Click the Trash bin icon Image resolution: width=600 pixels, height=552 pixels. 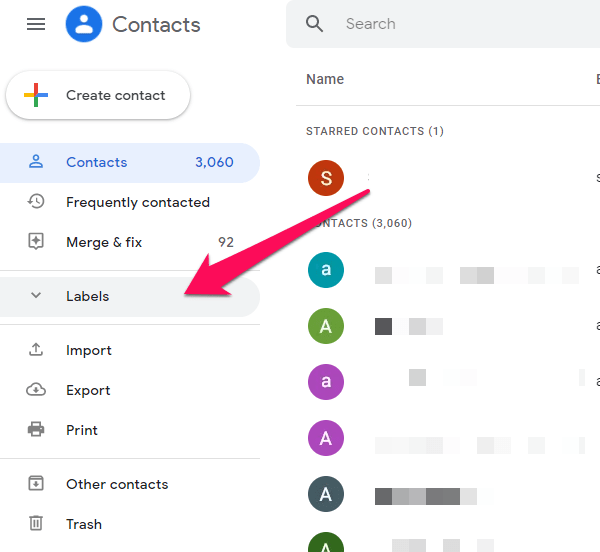[x=36, y=524]
